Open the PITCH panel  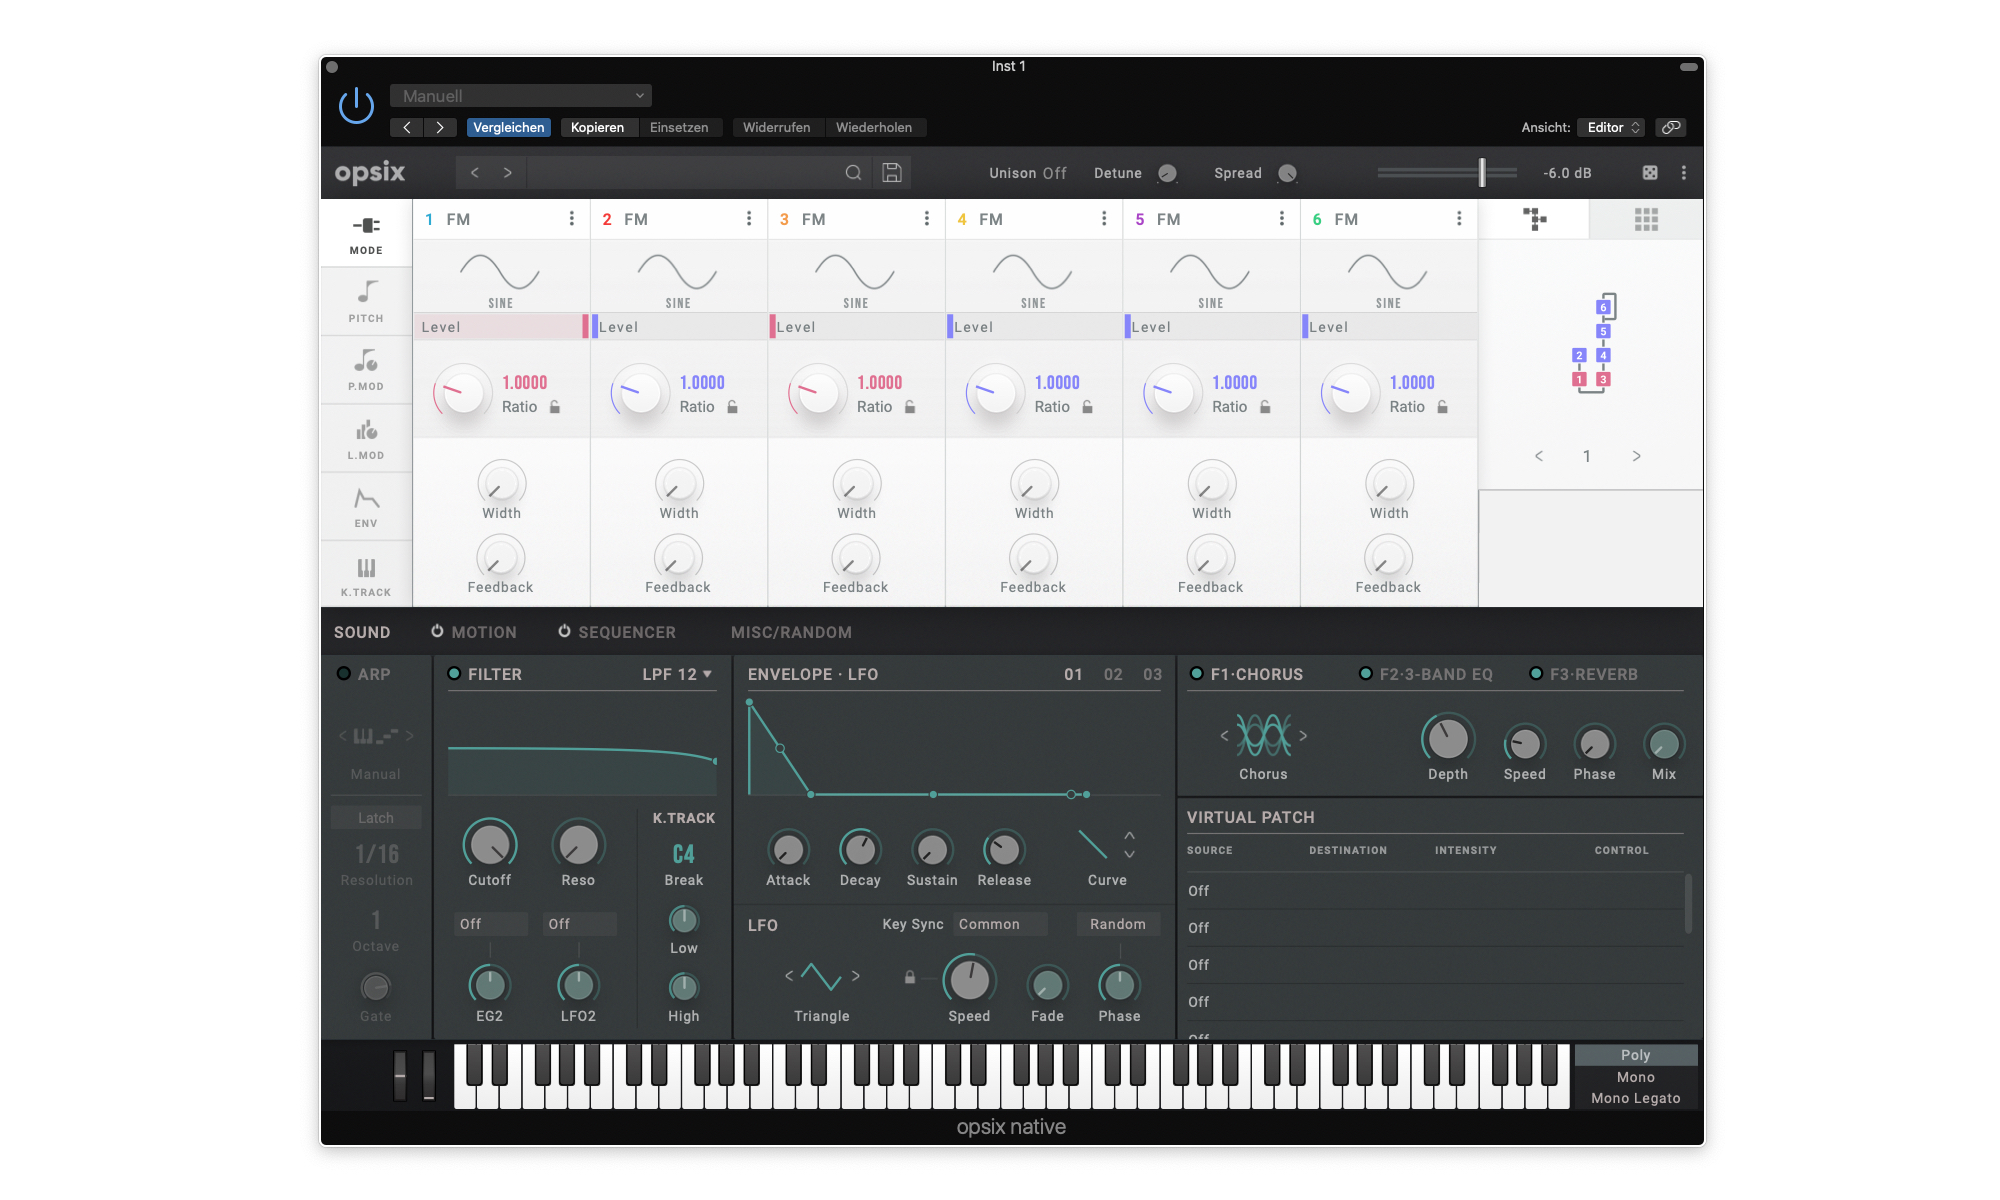(366, 300)
